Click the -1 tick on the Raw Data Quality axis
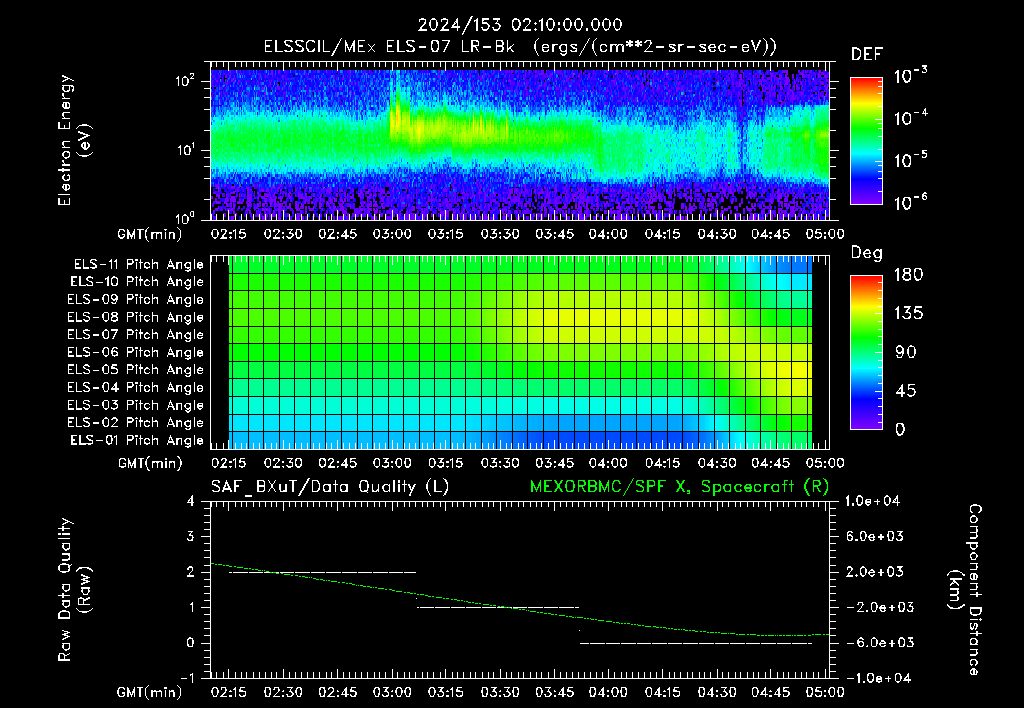Viewport: 1024px width, 708px height. pos(187,678)
